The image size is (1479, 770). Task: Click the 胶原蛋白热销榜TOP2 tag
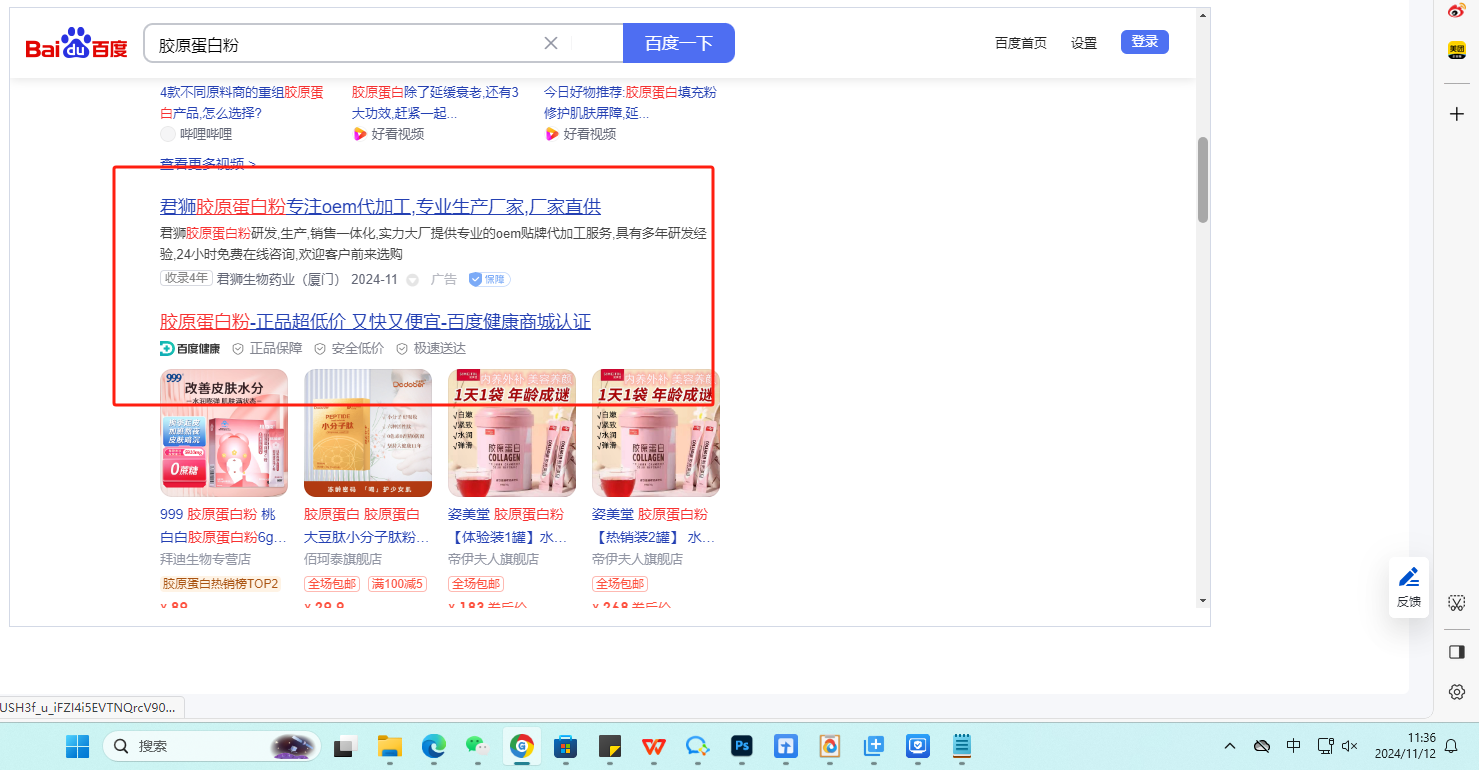[221, 584]
